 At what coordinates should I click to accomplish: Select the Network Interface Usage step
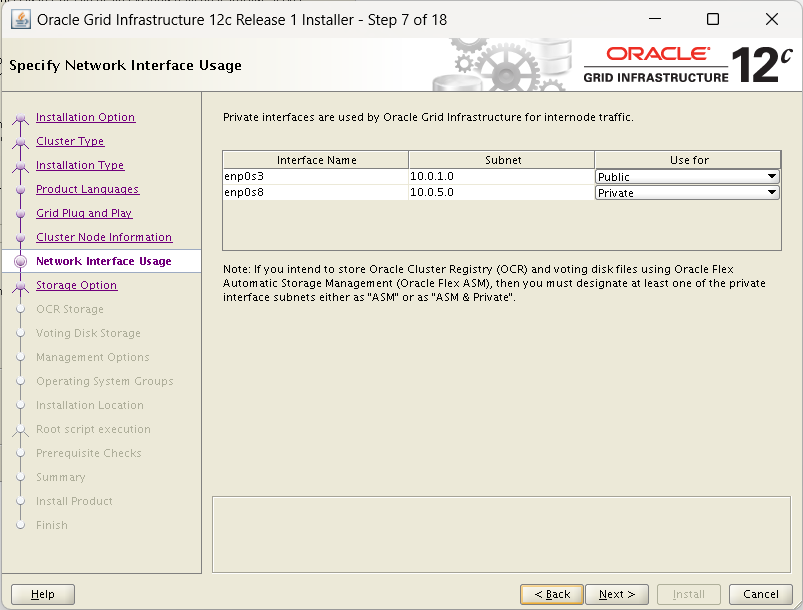(104, 261)
